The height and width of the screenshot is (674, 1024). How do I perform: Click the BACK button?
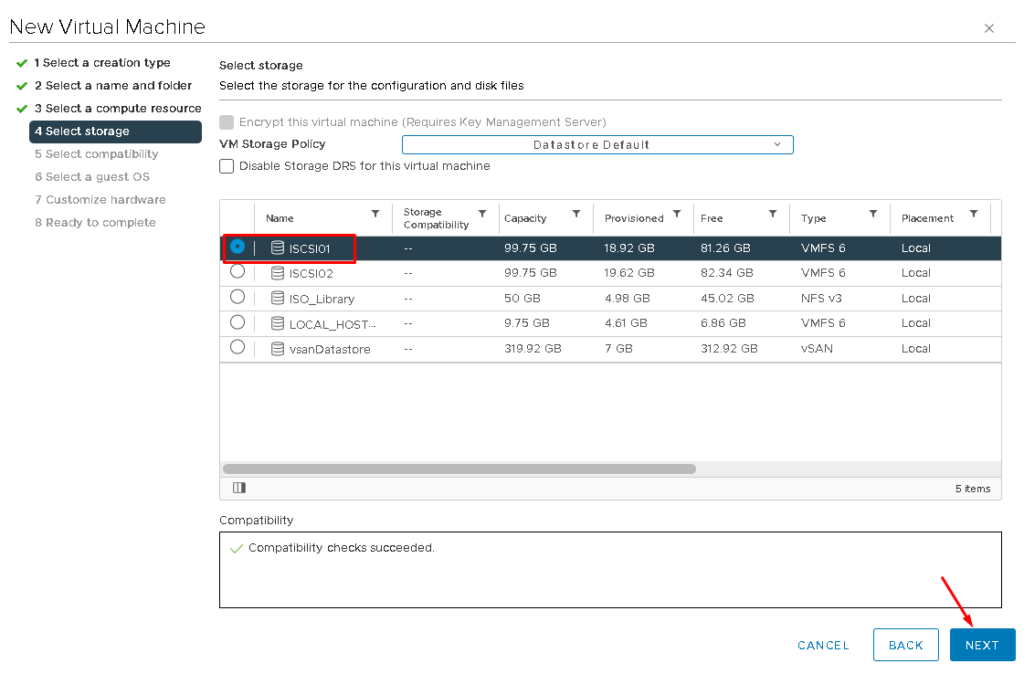tap(905, 645)
